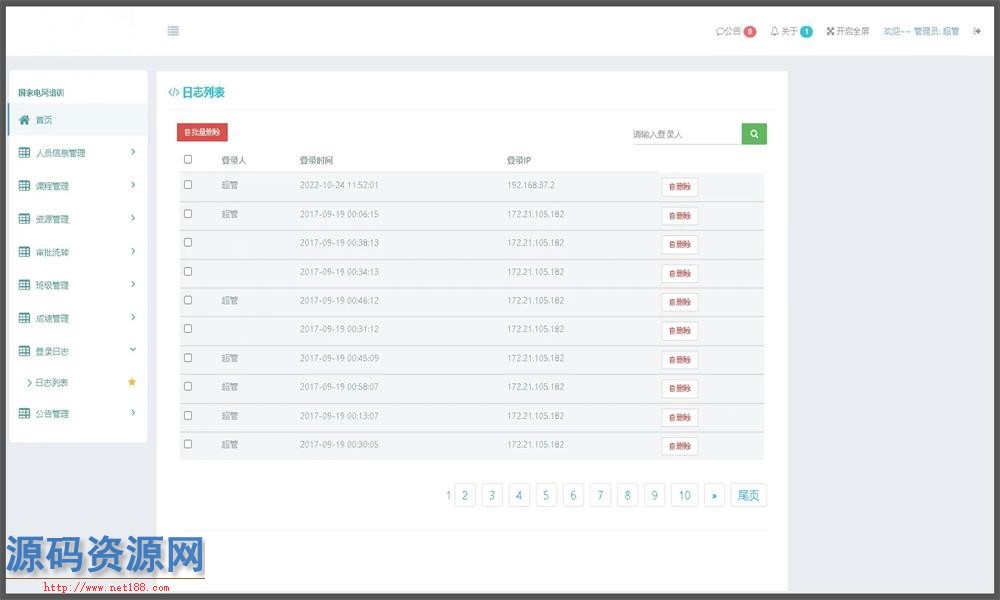Delete the 00:58:07 log entry
The height and width of the screenshot is (600, 1000).
(x=680, y=388)
